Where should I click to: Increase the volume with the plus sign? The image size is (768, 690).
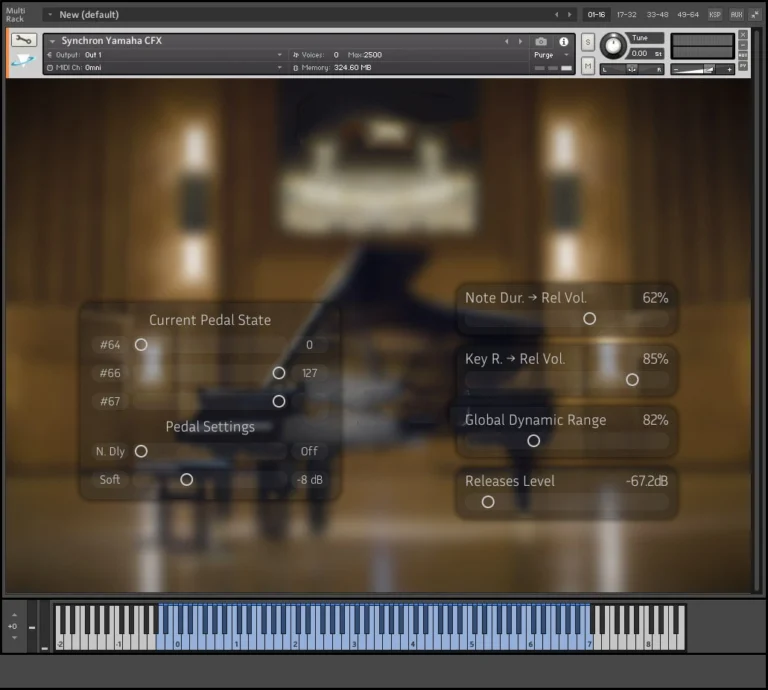(729, 70)
